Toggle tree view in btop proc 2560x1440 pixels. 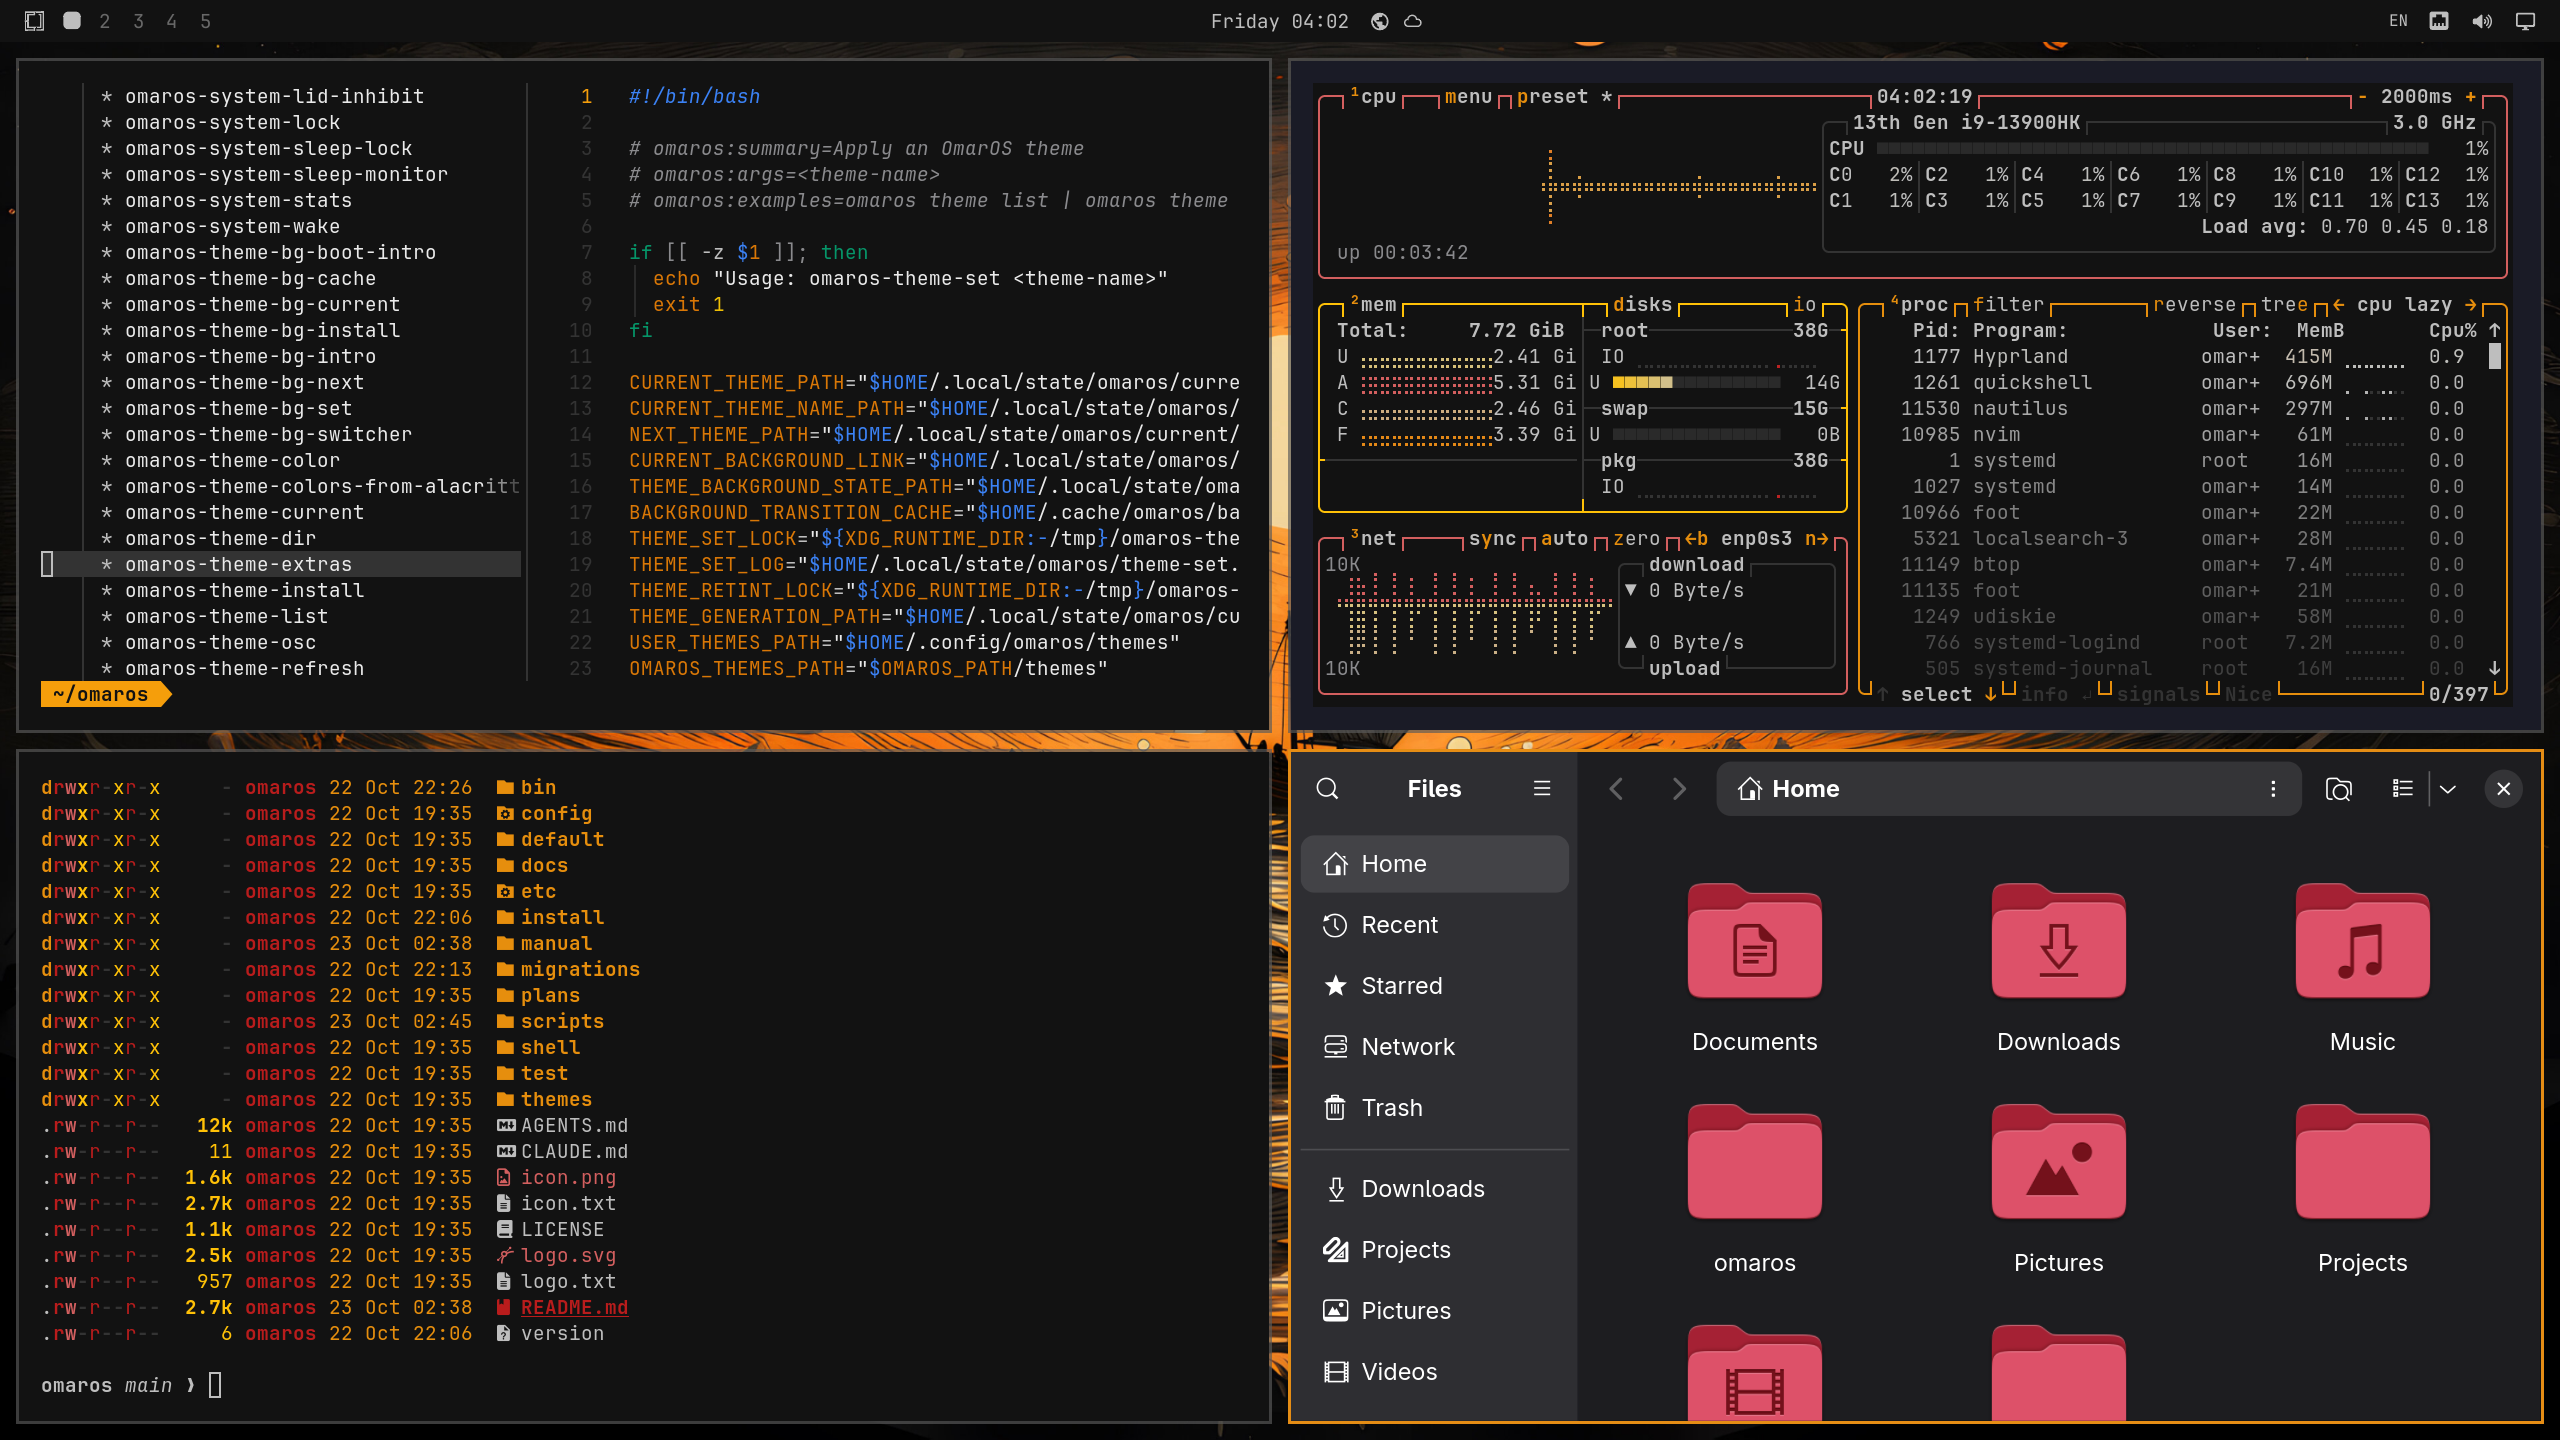(x=2284, y=304)
